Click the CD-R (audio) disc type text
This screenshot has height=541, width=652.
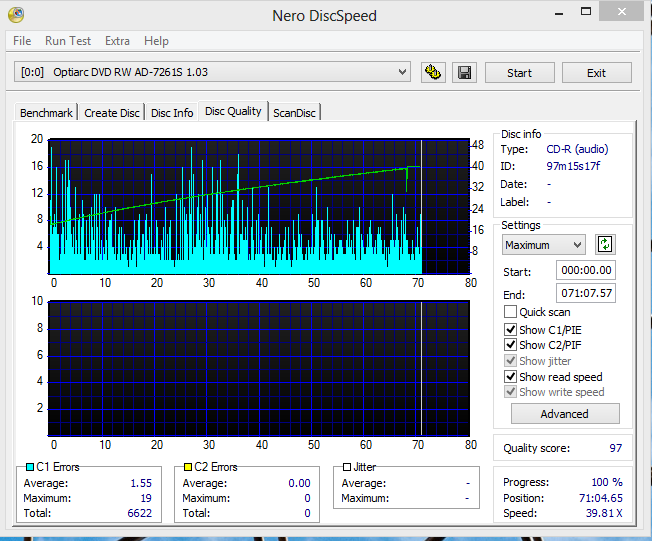click(577, 149)
